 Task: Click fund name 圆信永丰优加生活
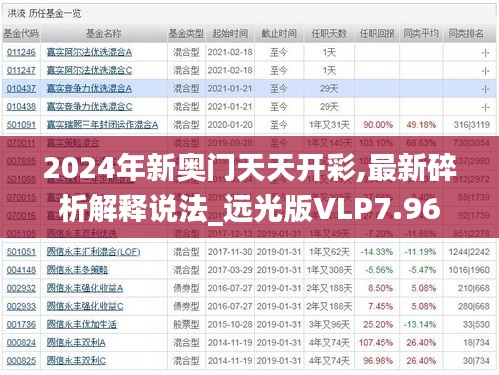tap(82, 324)
